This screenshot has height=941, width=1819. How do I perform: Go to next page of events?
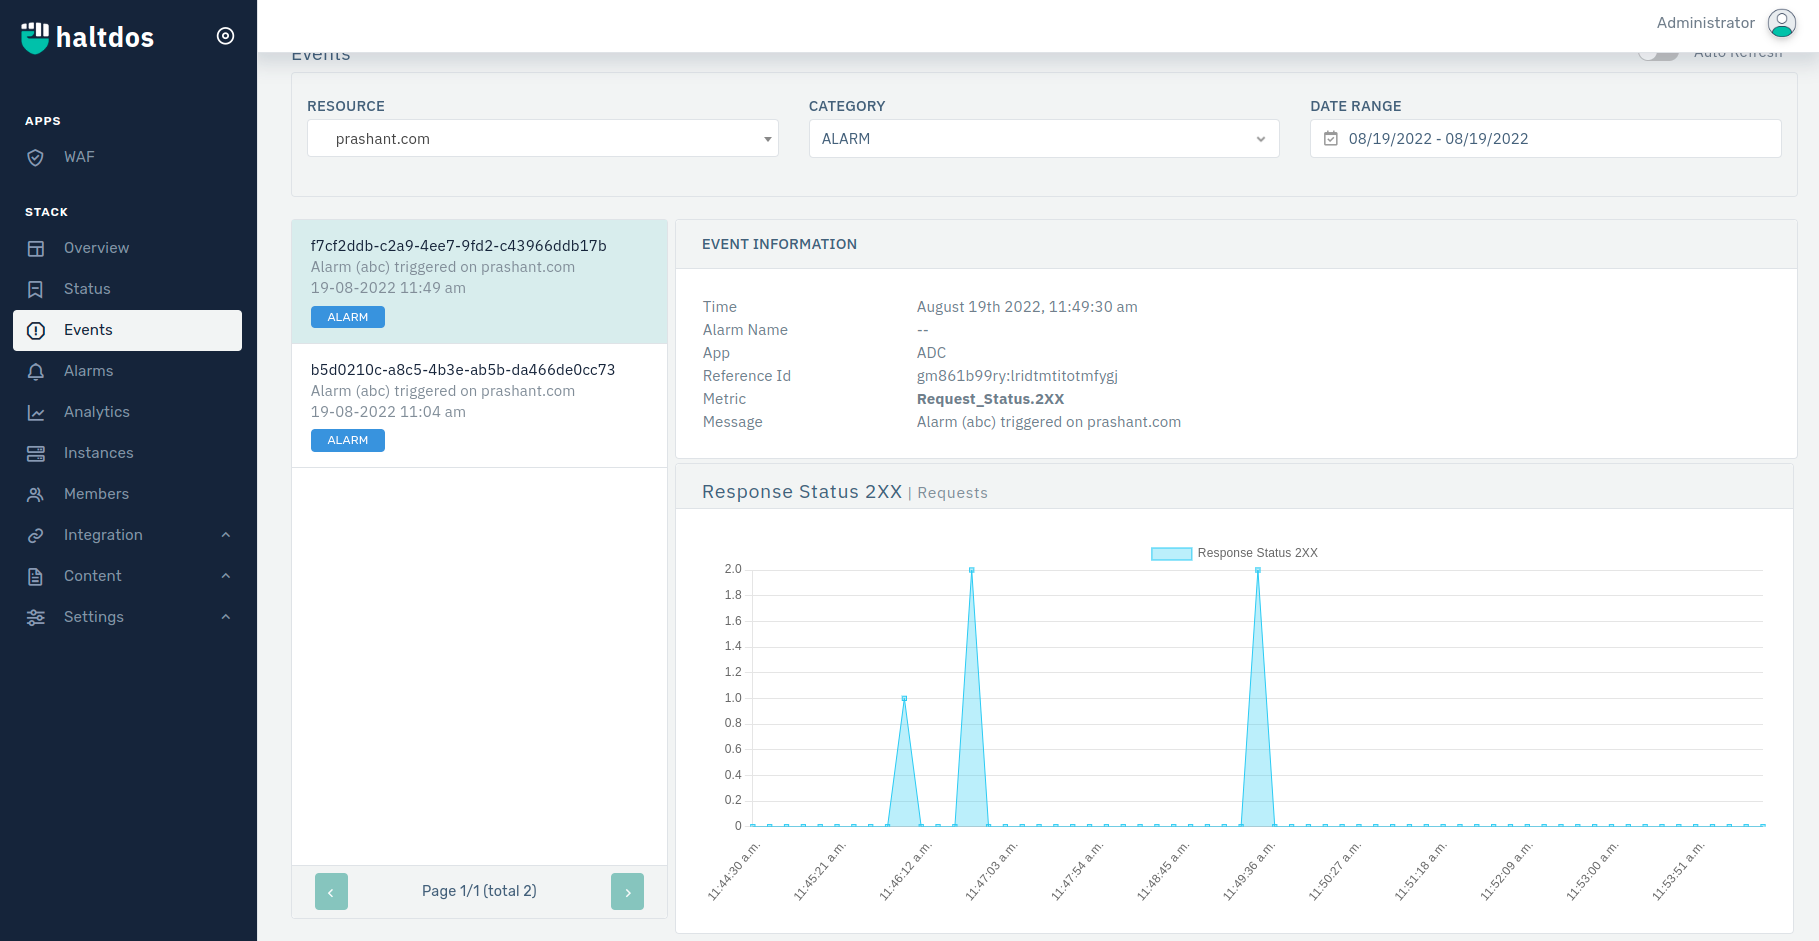[627, 891]
